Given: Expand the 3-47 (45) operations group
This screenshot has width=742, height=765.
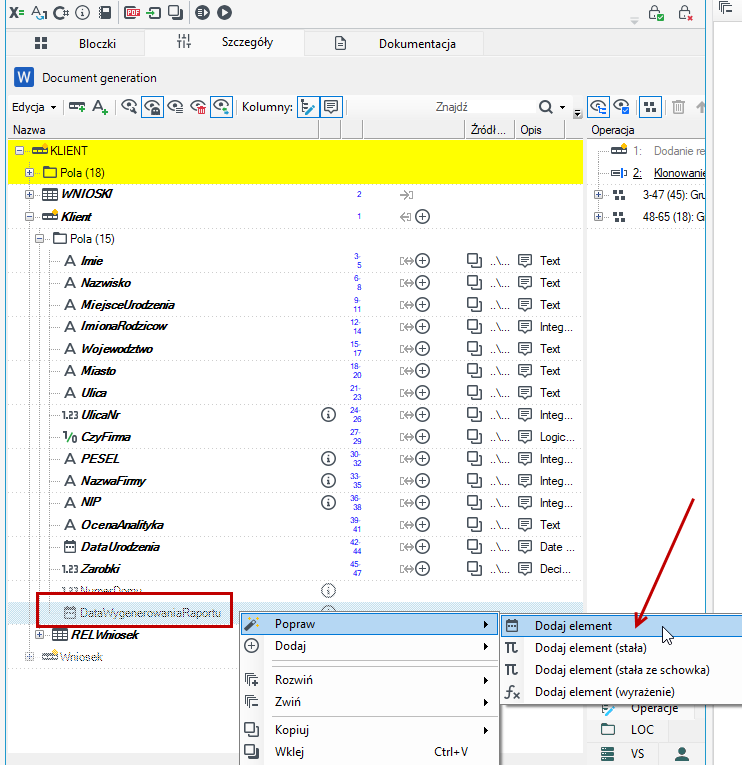Looking at the screenshot, I should [x=598, y=194].
